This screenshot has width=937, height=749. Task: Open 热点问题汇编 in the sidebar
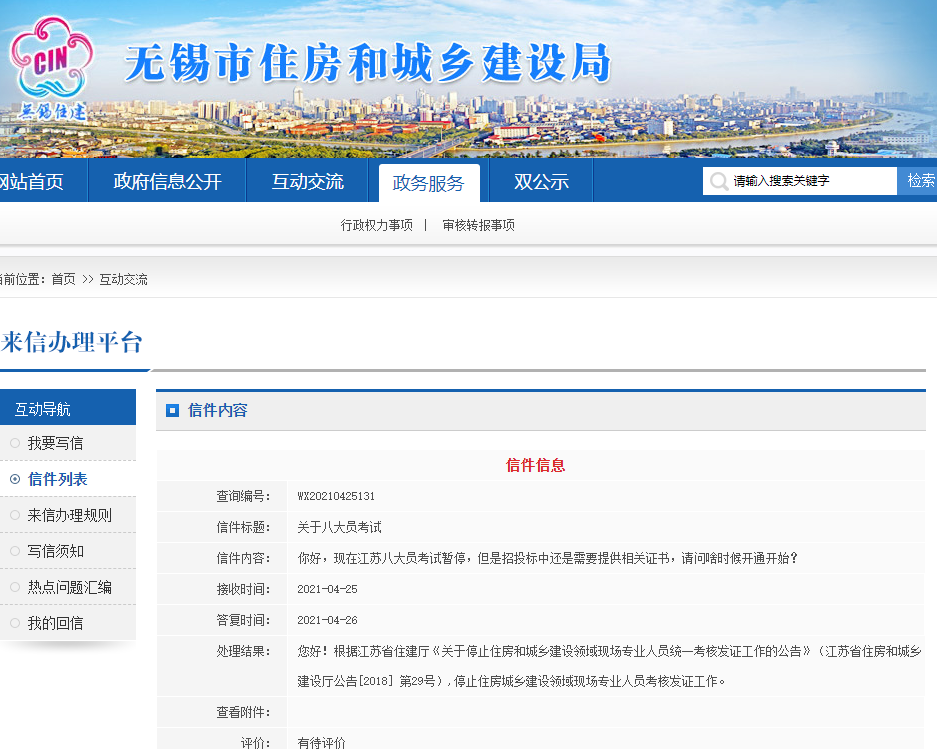[69, 587]
